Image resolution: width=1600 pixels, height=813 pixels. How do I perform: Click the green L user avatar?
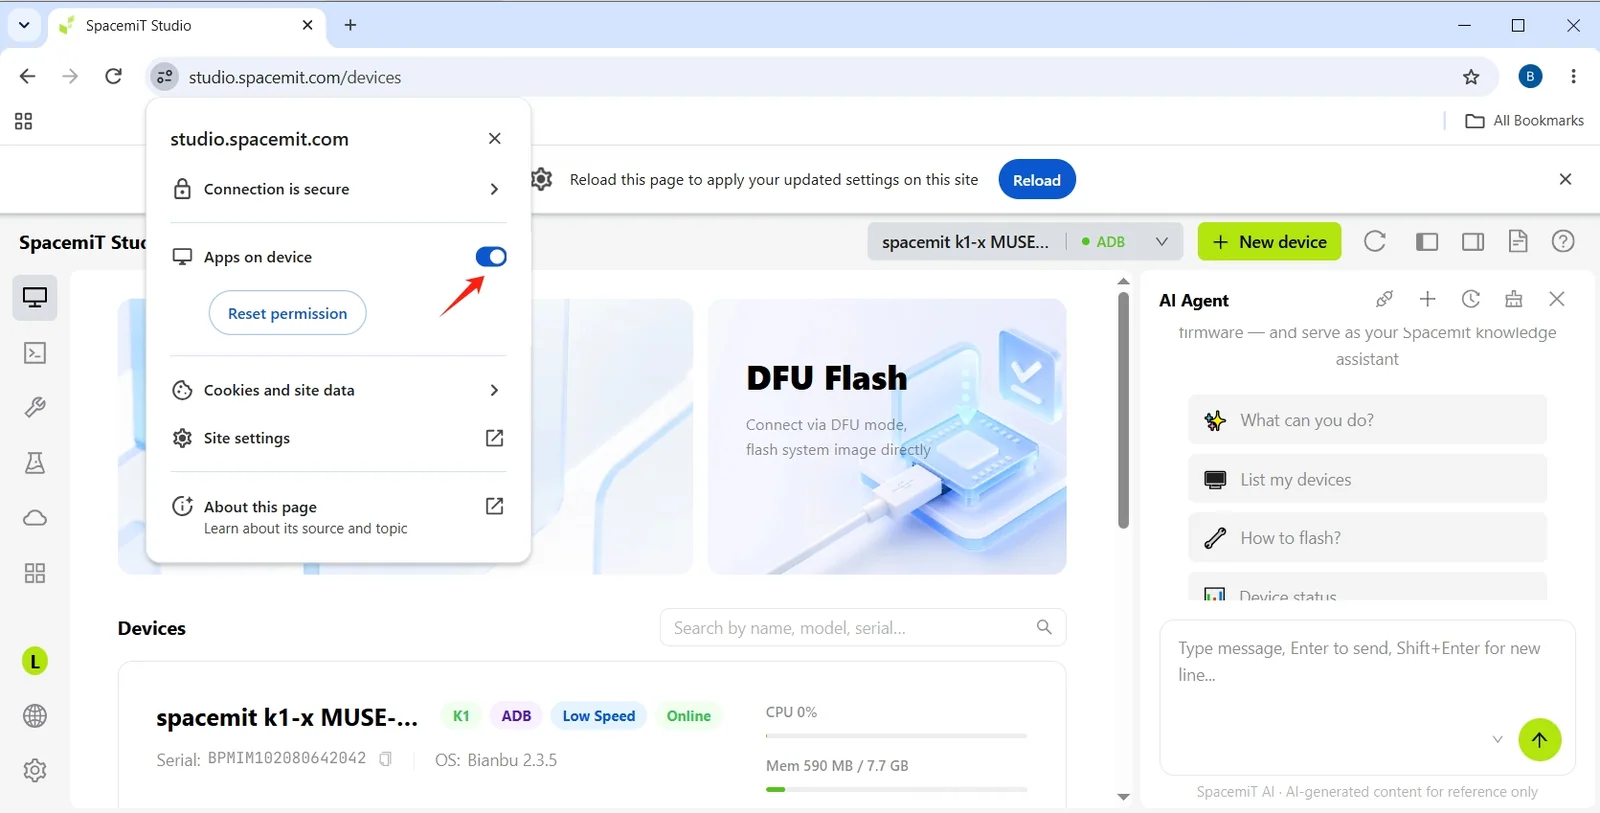tap(35, 661)
